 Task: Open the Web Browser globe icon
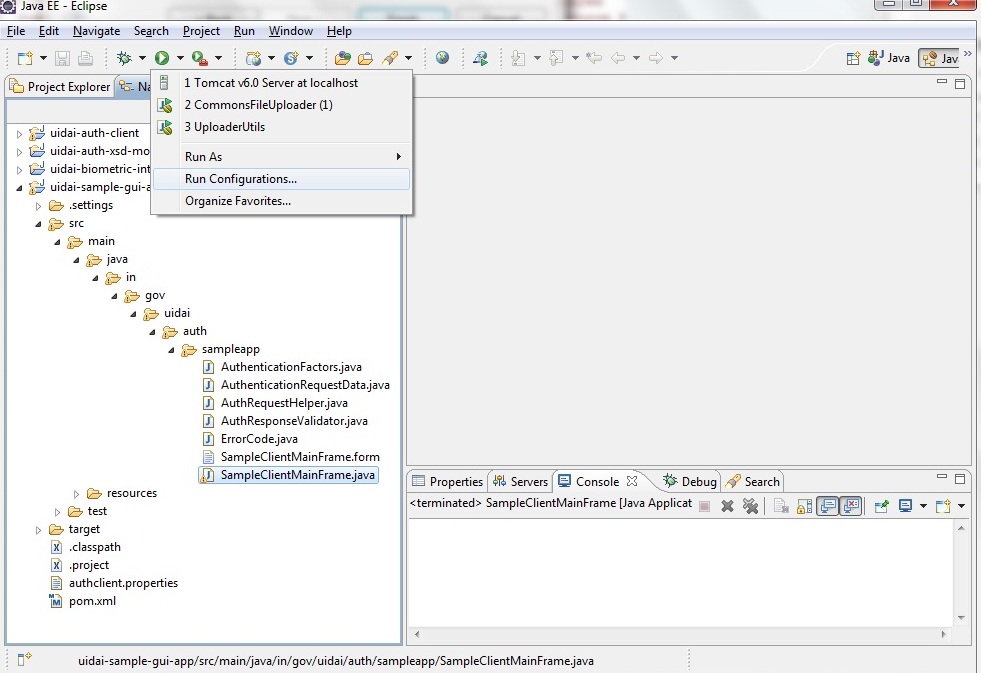pos(442,58)
